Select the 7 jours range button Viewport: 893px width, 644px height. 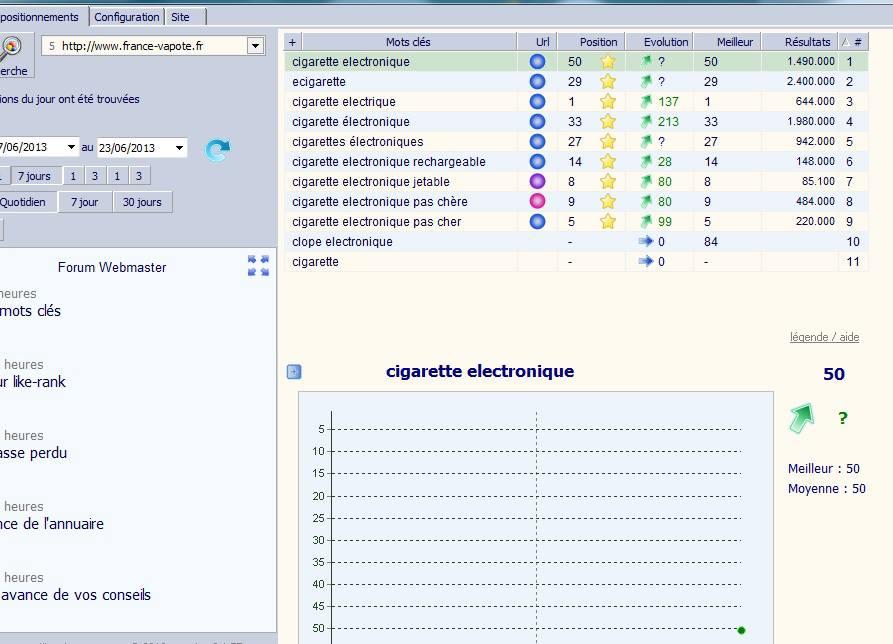(34, 176)
